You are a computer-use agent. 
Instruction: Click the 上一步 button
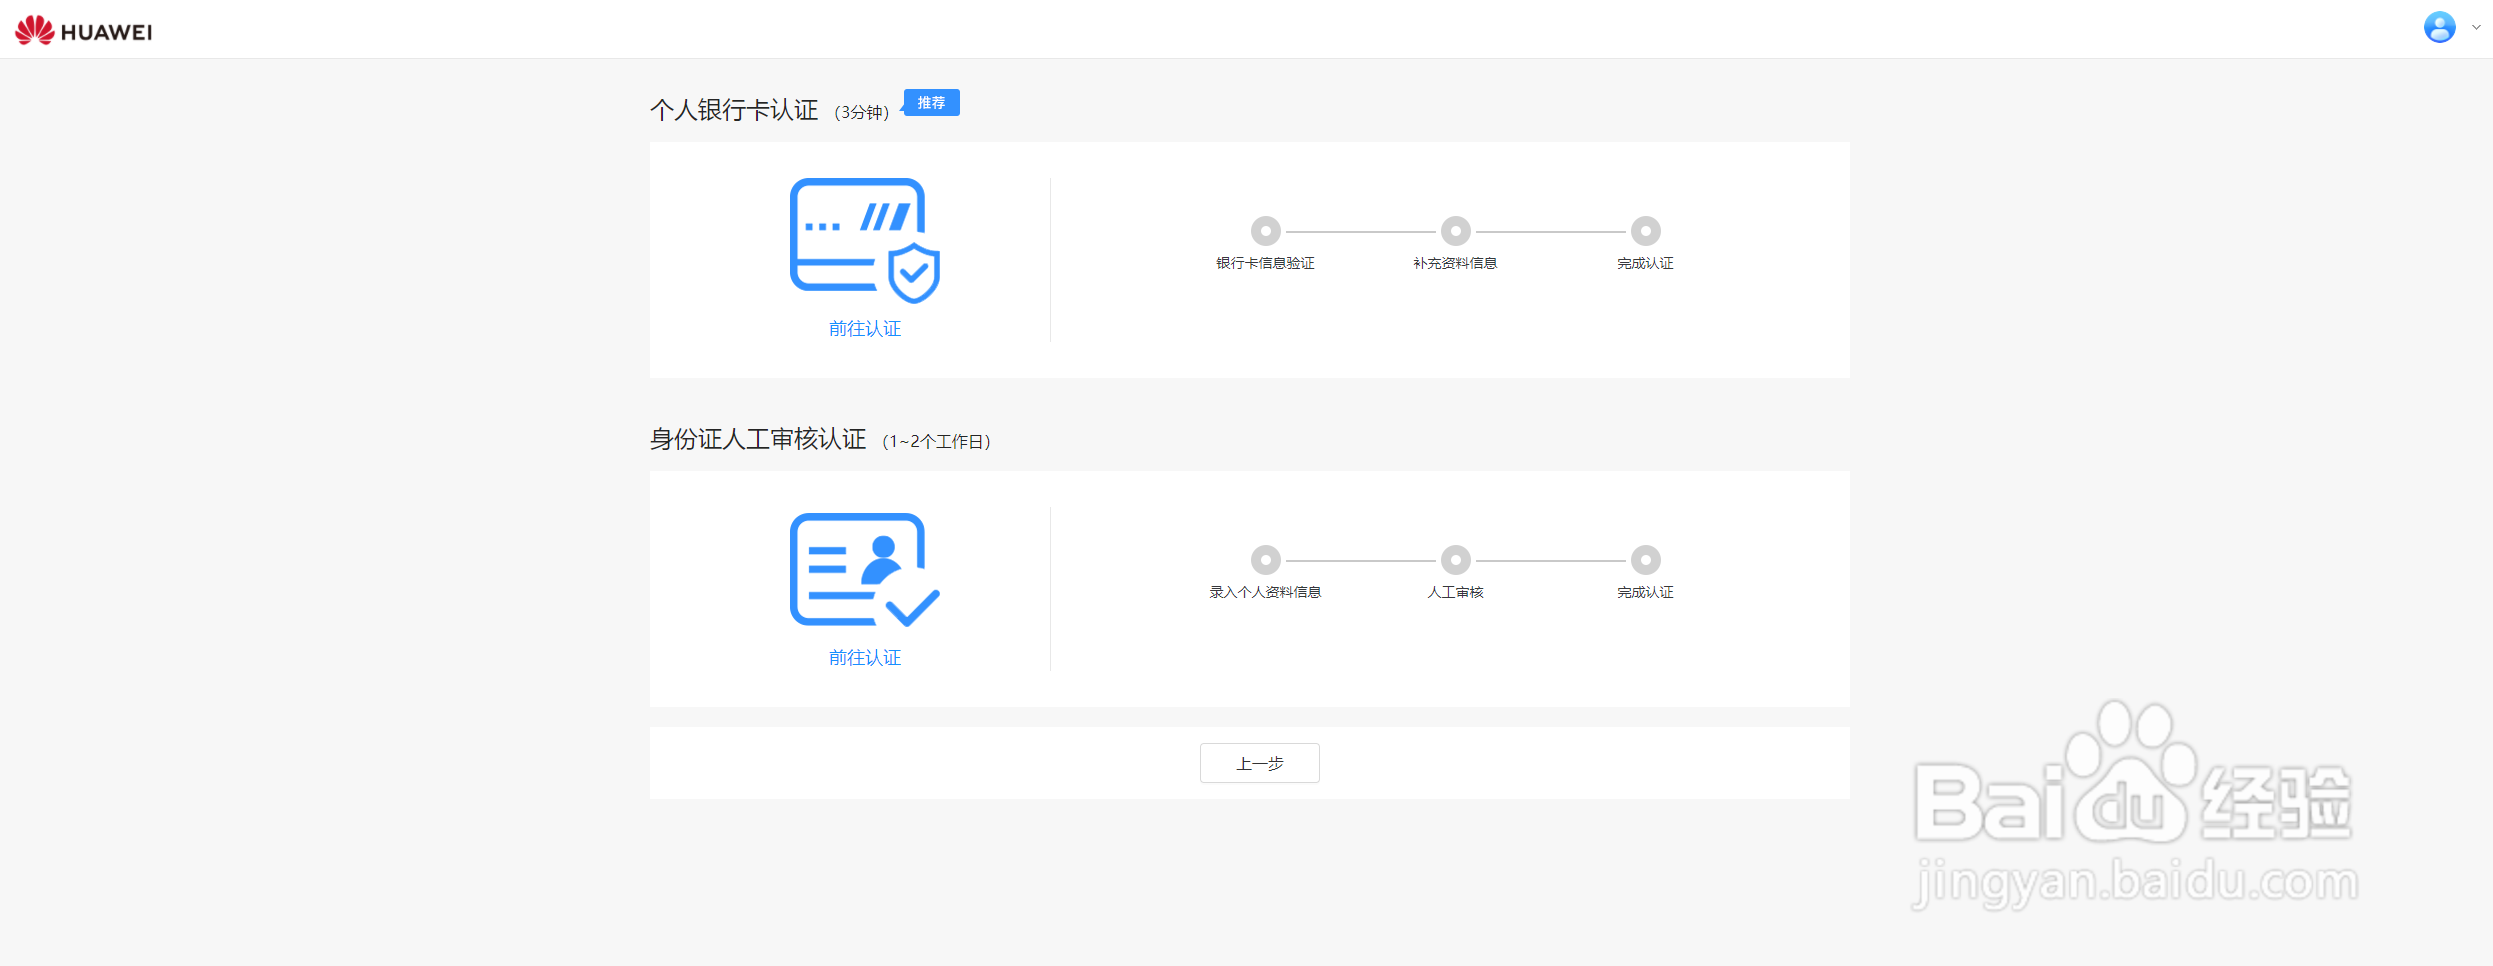point(1260,762)
